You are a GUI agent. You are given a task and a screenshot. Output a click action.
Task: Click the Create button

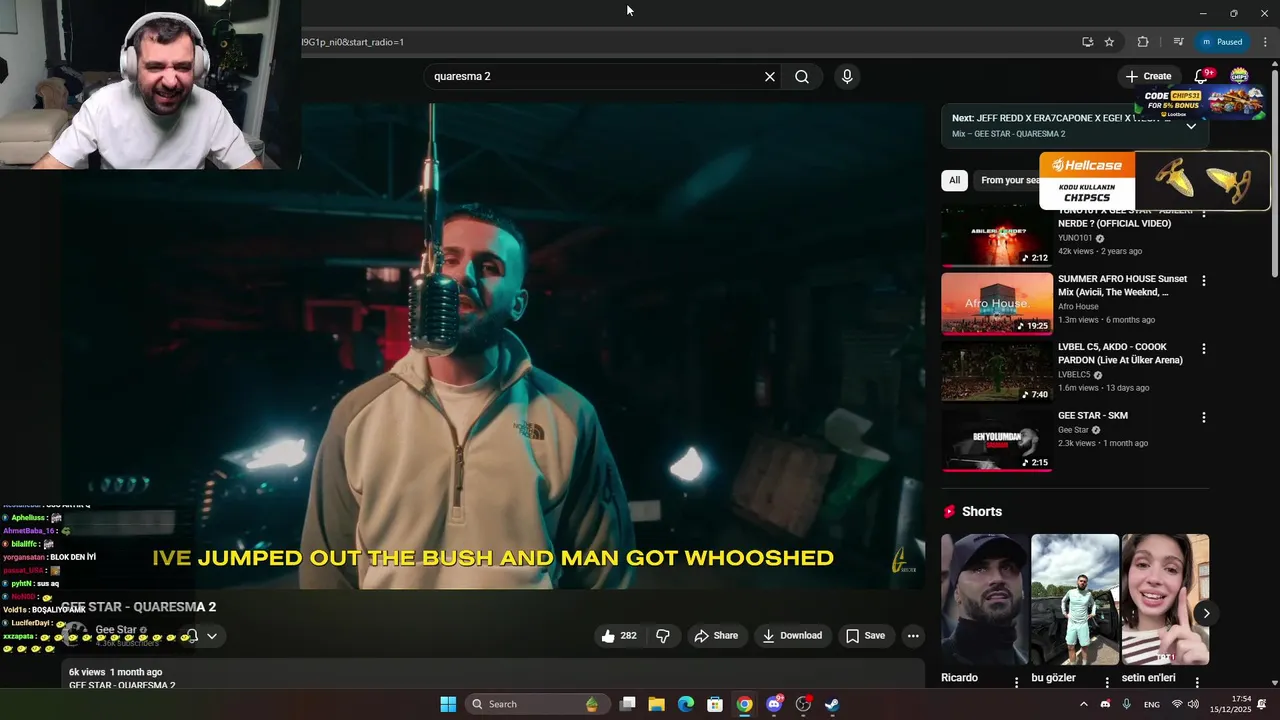[x=1148, y=76]
